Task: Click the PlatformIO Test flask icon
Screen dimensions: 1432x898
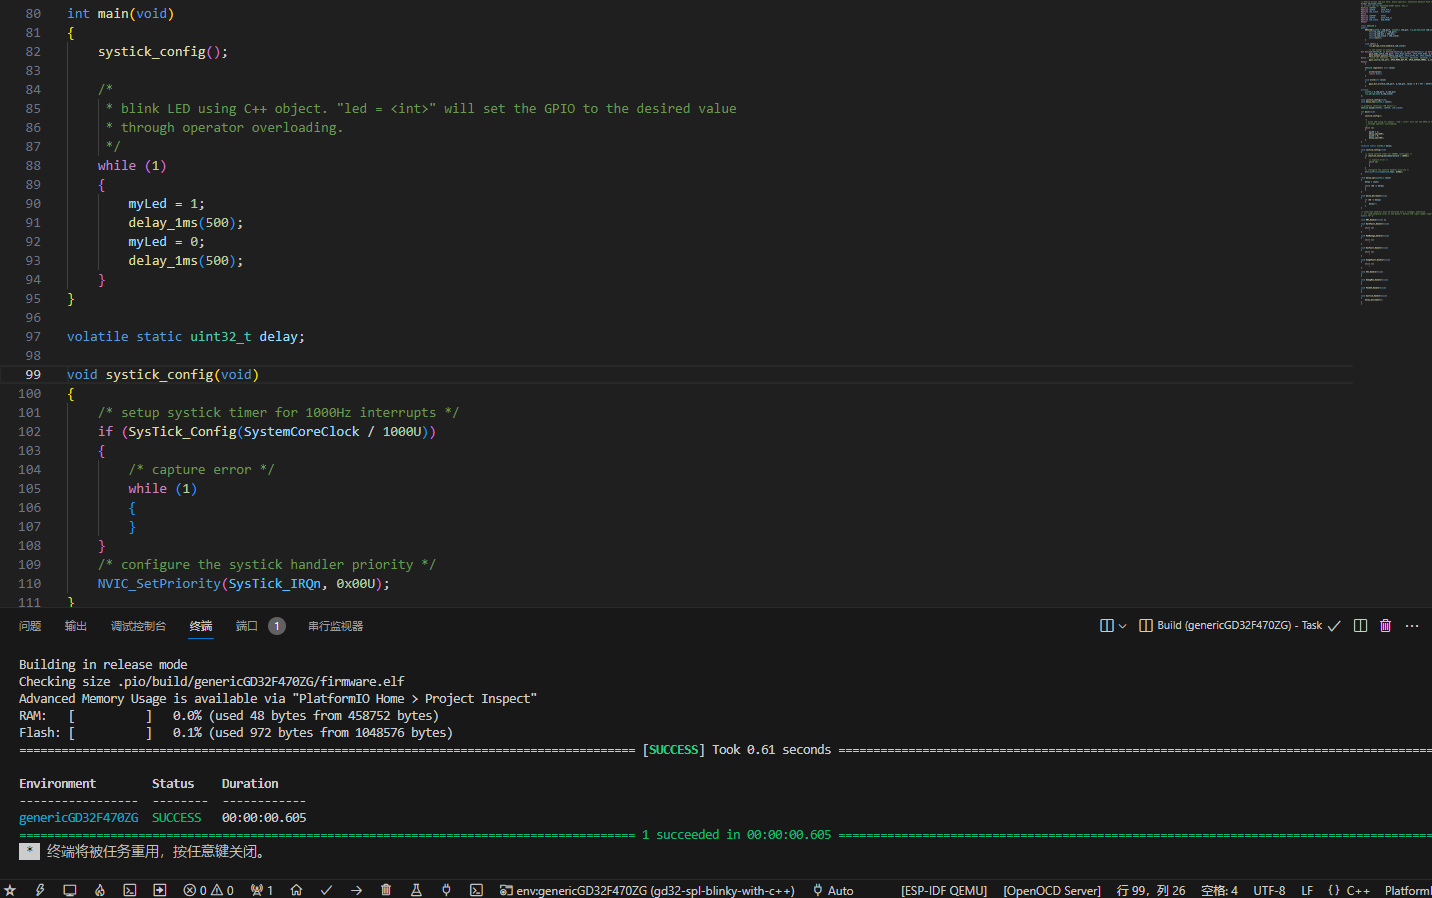Action: [x=416, y=890]
